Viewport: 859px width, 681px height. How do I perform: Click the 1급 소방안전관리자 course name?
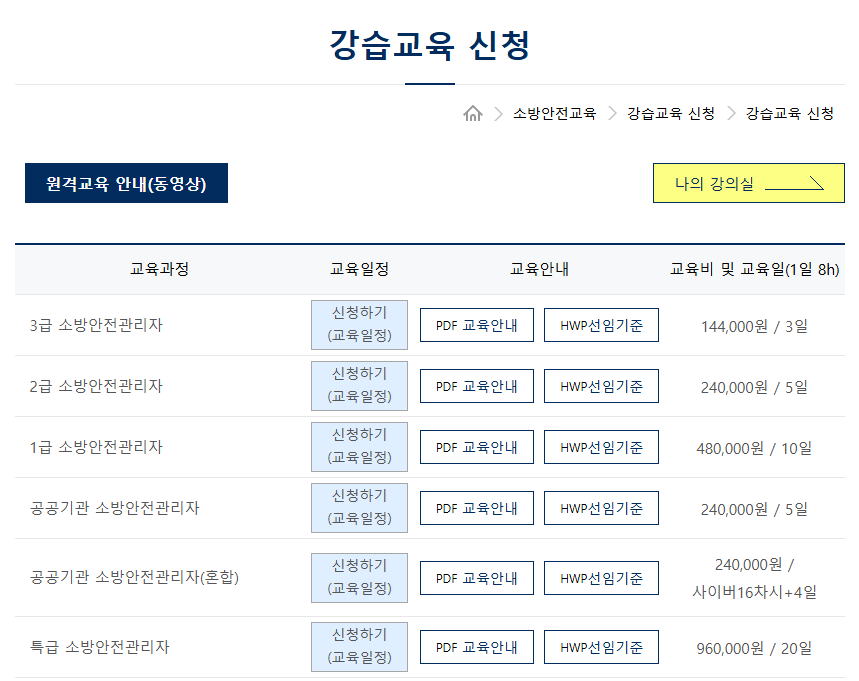click(x=96, y=447)
